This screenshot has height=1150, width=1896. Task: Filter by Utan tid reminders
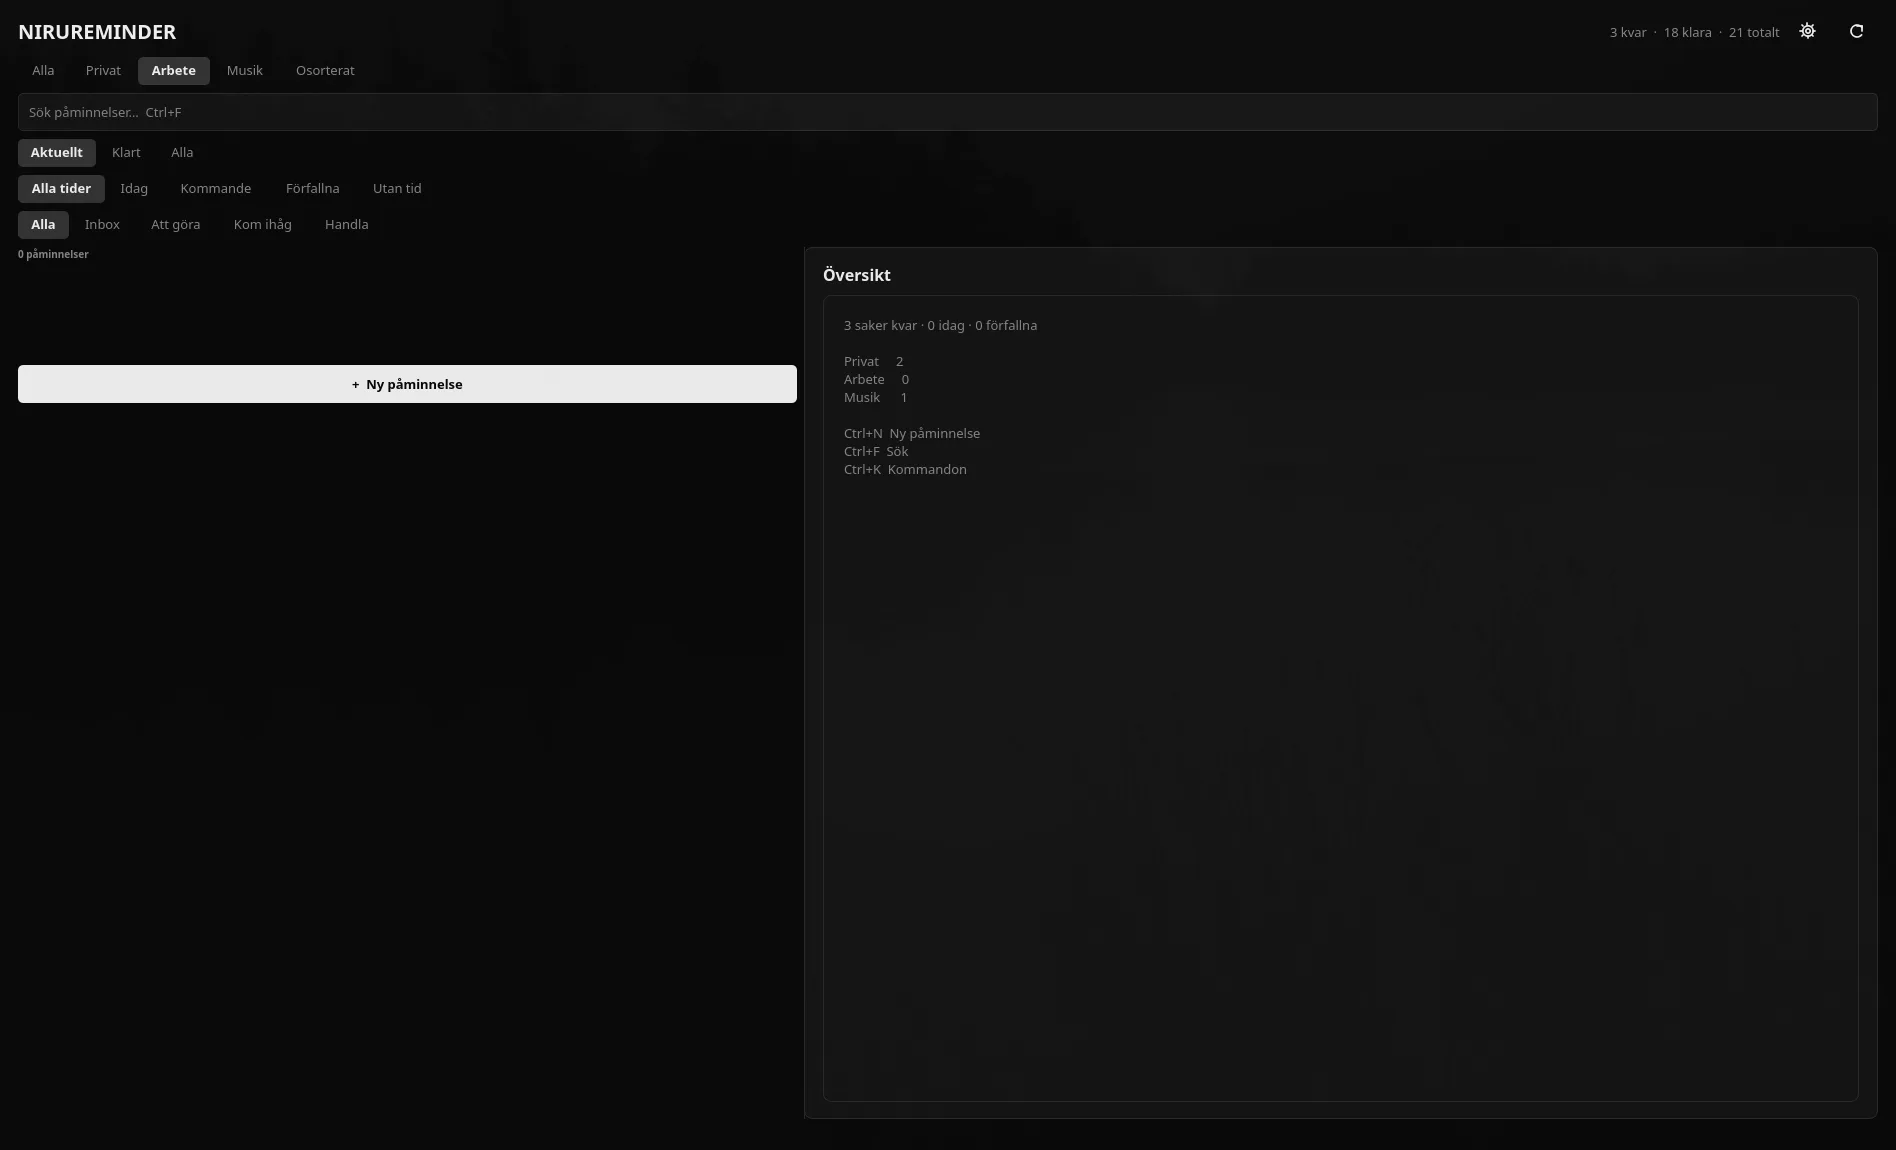(397, 189)
